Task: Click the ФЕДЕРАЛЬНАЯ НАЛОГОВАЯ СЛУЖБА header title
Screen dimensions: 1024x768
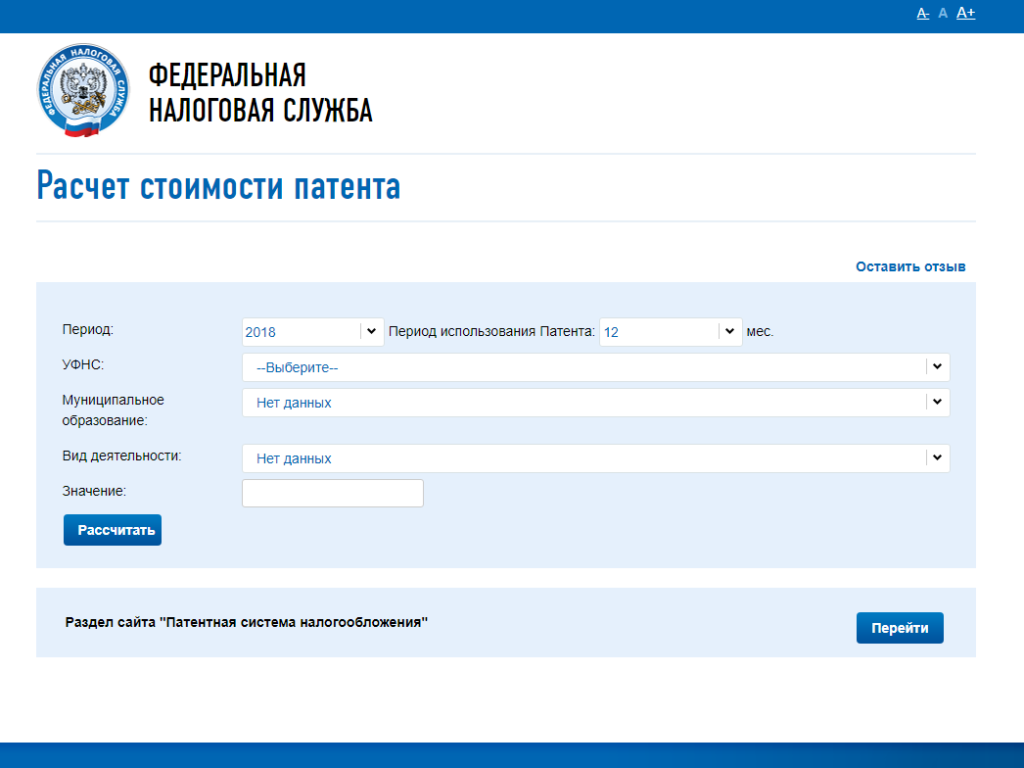Action: point(260,92)
